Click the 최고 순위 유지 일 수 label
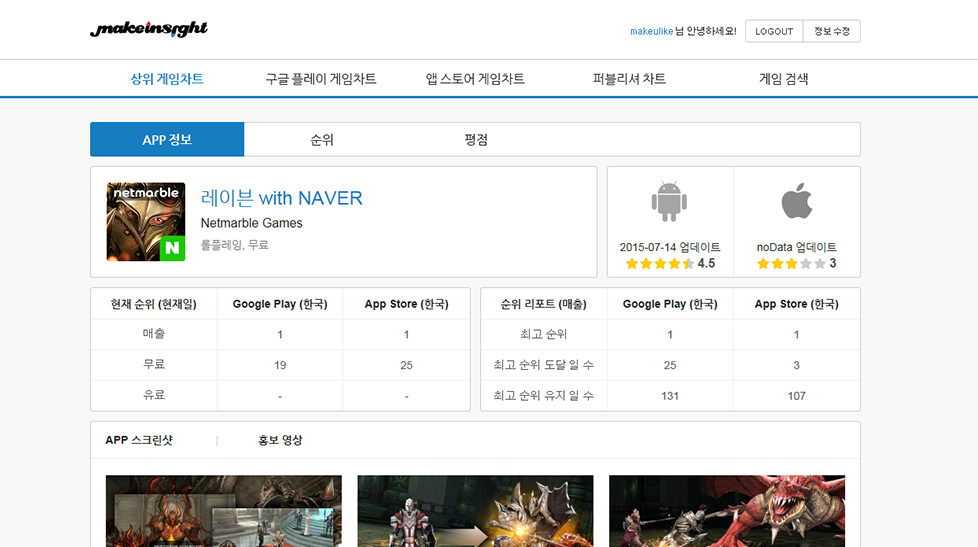 [543, 395]
